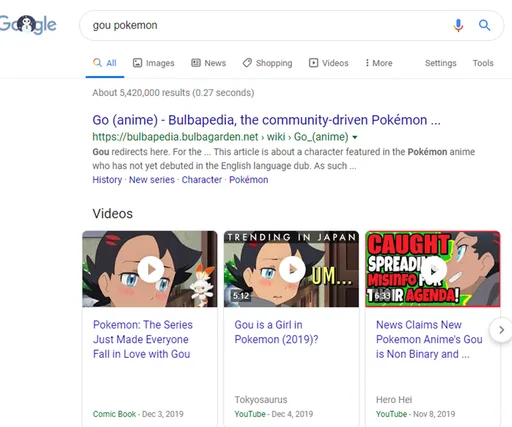The width and height of the screenshot is (512, 427).
Task: Open the Videos tab
Action: [328, 63]
